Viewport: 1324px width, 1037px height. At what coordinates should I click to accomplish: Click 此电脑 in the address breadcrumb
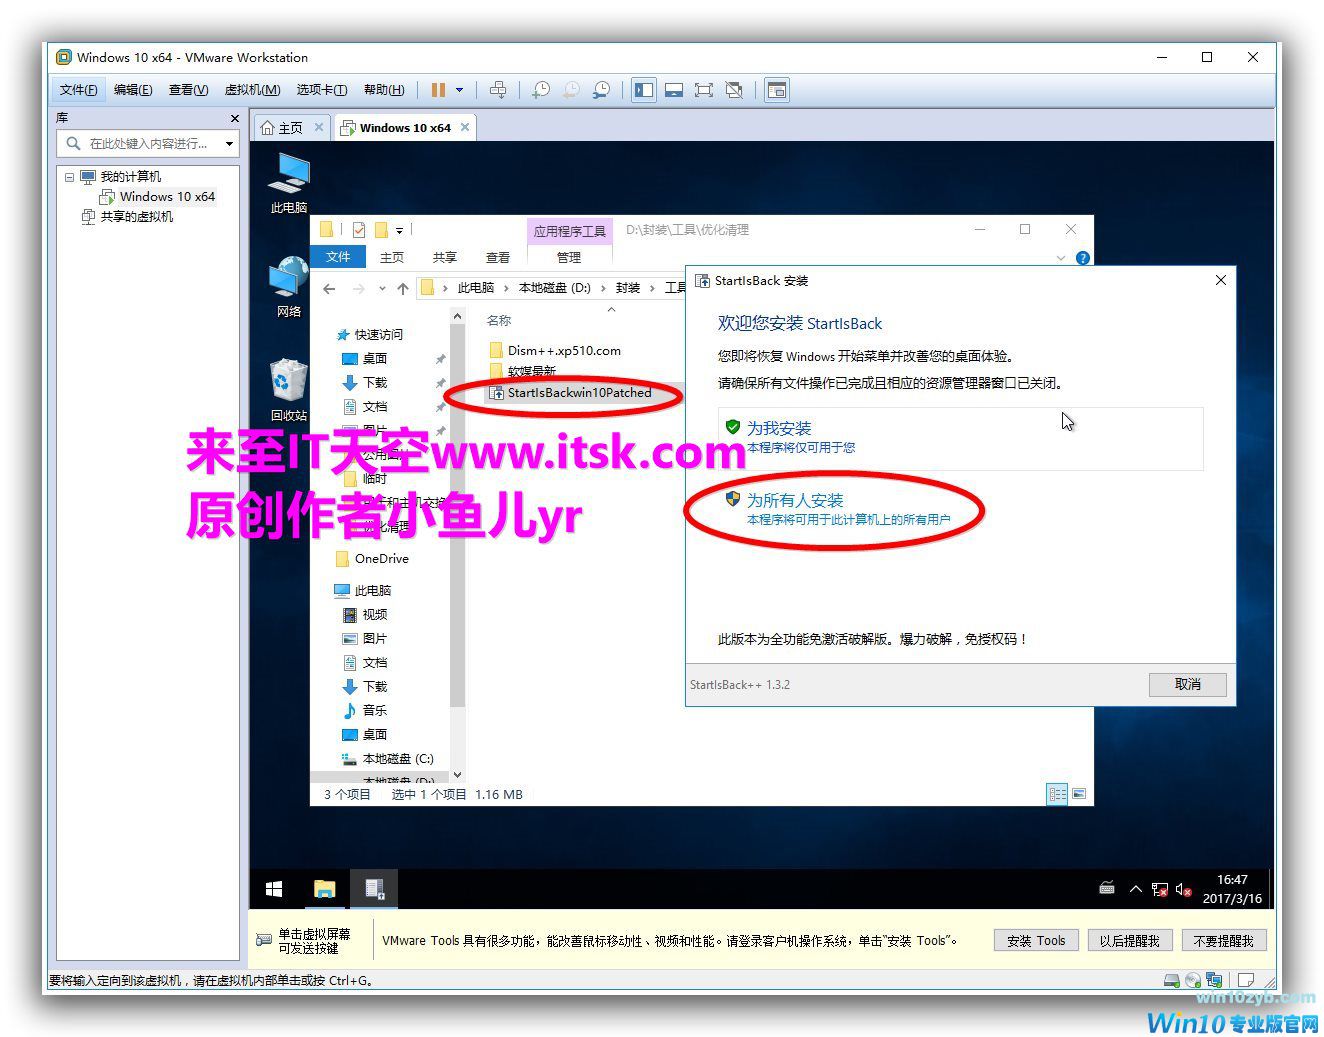click(476, 288)
